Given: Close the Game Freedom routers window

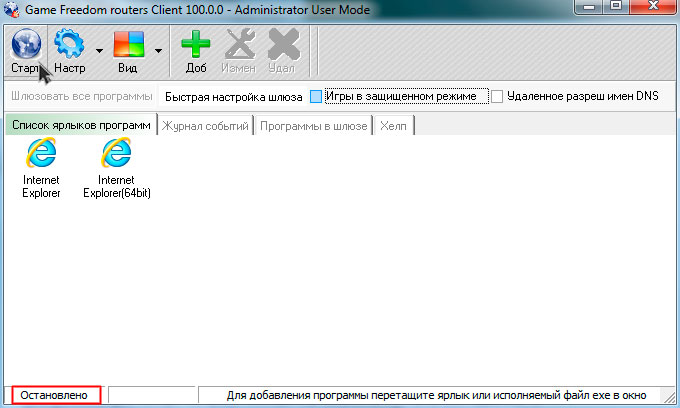Looking at the screenshot, I should [654, 7].
